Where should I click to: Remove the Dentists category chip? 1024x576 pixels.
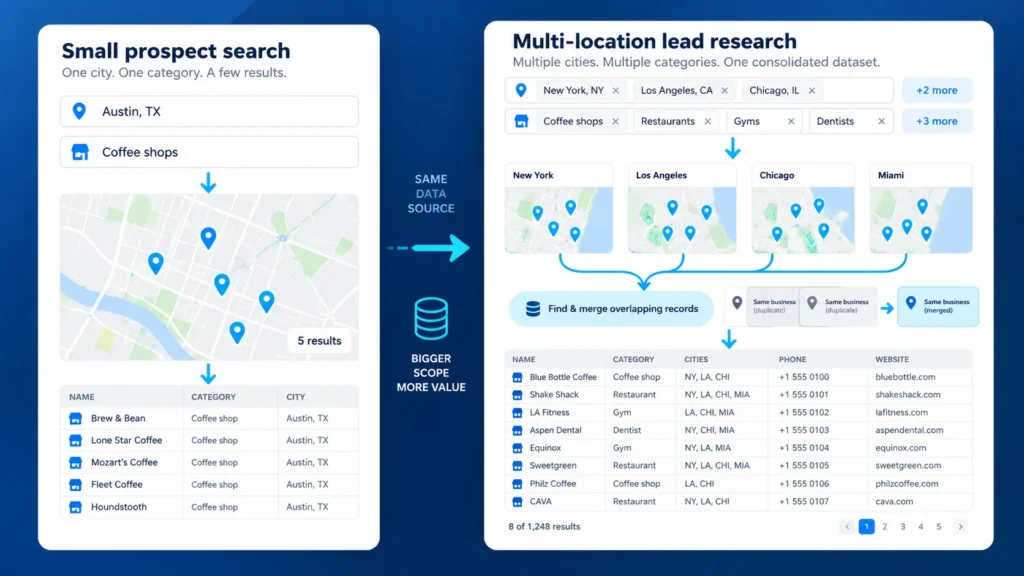(x=882, y=121)
